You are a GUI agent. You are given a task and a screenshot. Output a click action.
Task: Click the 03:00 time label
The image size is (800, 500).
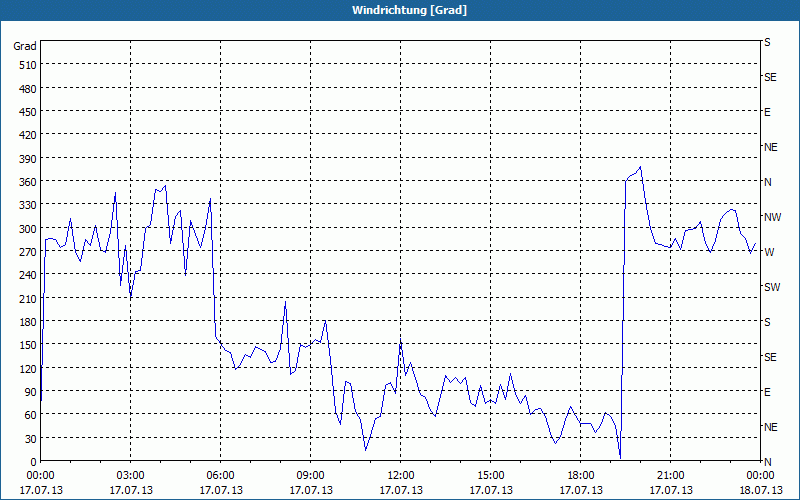[131, 476]
